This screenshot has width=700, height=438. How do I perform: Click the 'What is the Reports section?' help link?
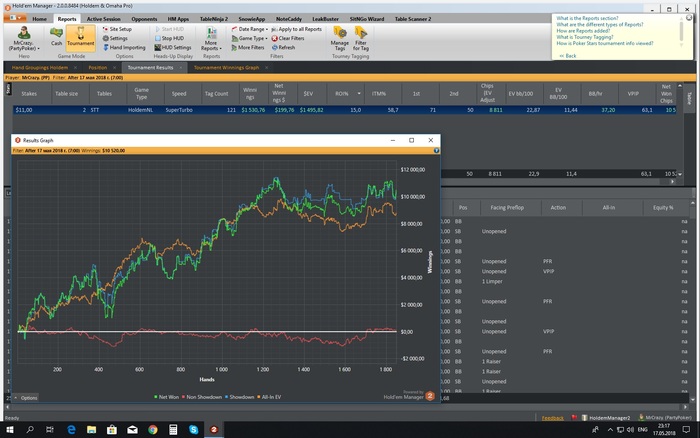click(x=587, y=18)
